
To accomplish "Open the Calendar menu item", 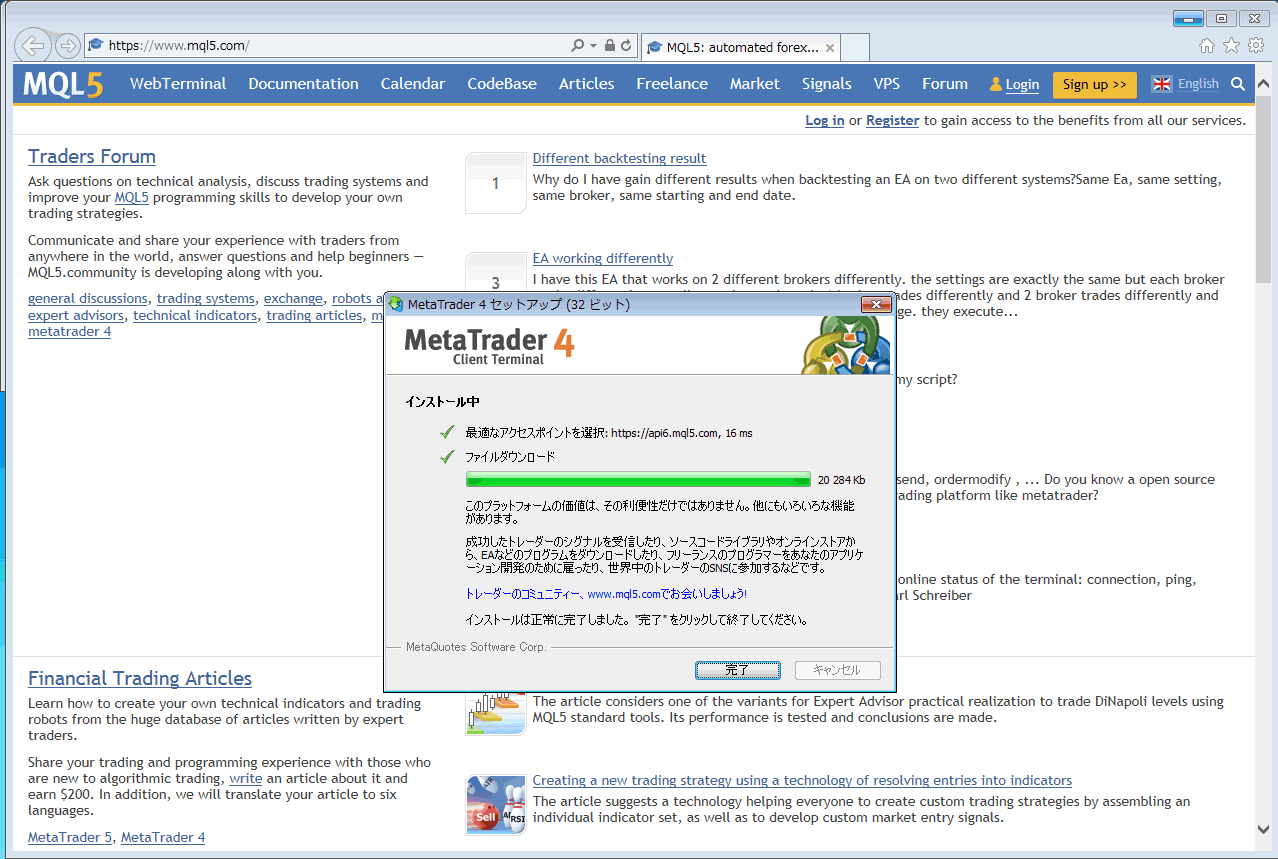I will pyautogui.click(x=413, y=84).
